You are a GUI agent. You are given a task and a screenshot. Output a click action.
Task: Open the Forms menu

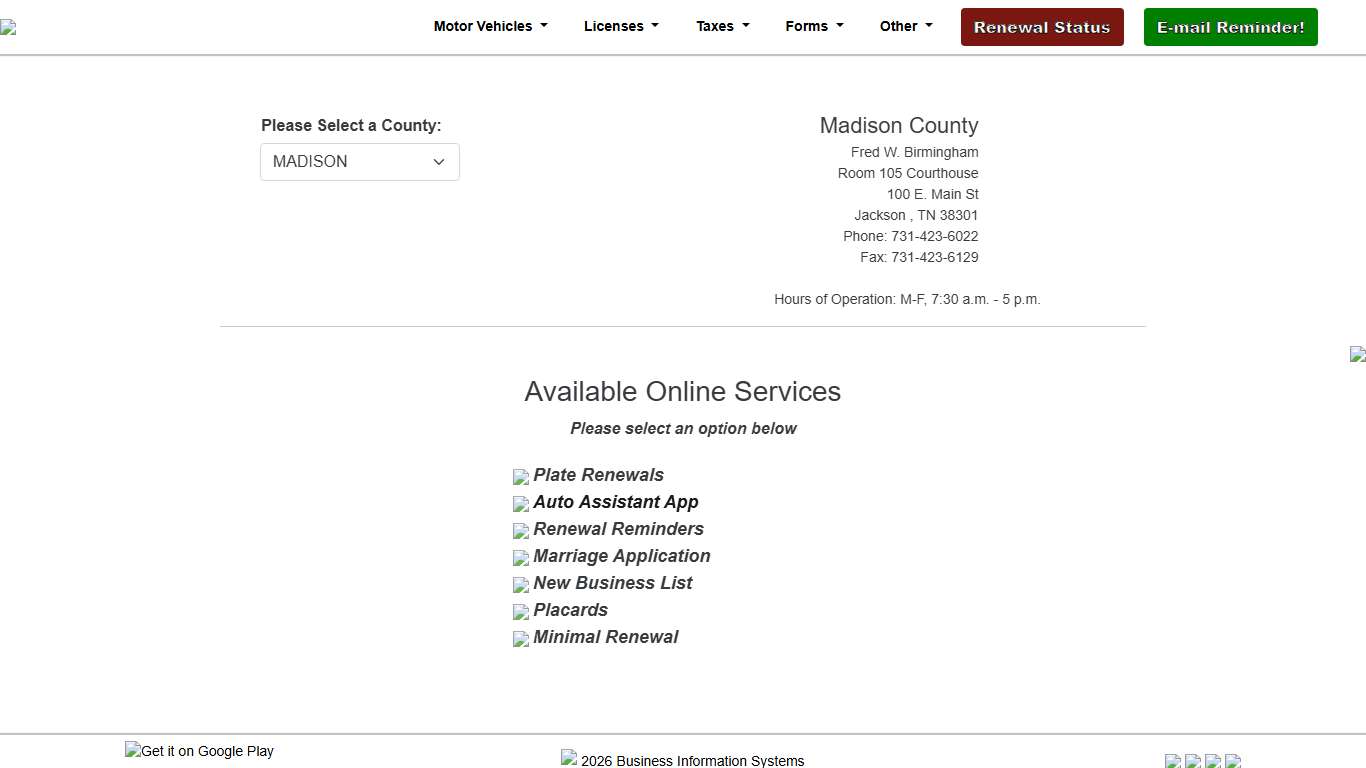point(814,27)
